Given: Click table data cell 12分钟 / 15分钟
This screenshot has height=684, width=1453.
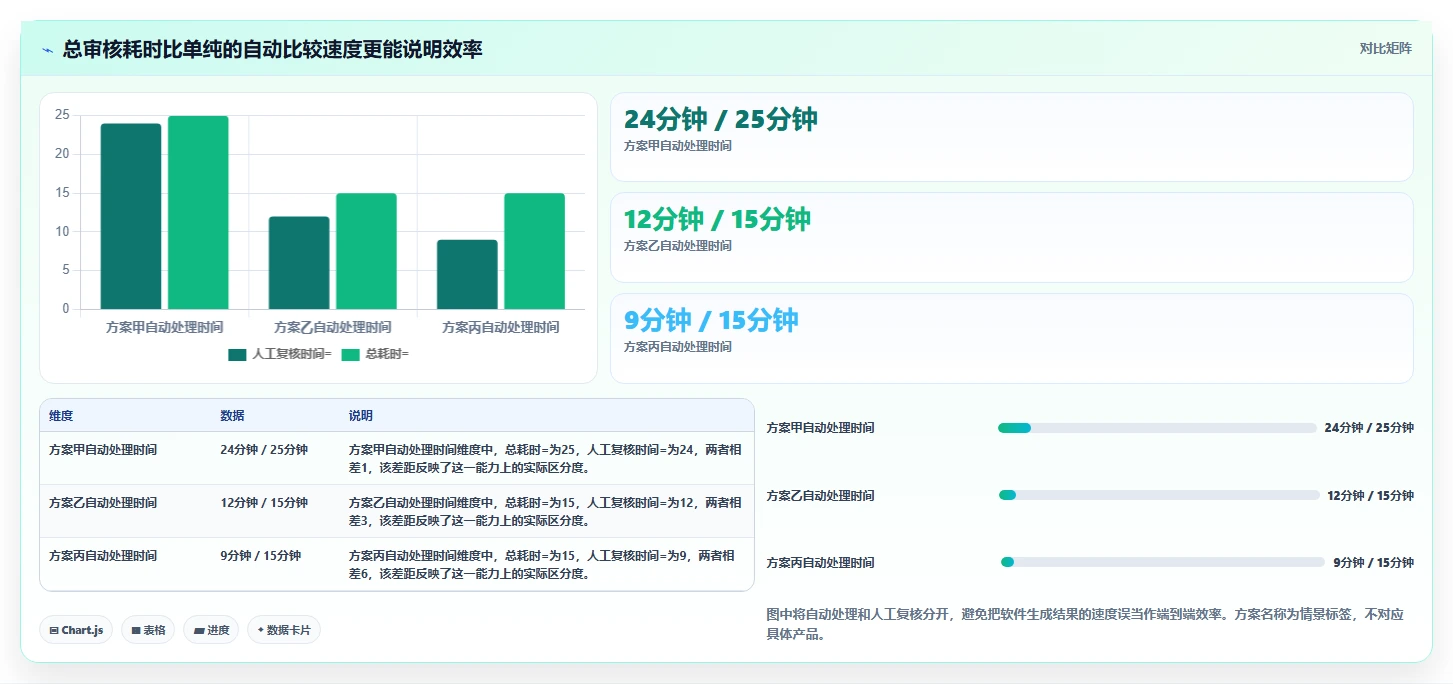Looking at the screenshot, I should click(x=264, y=503).
